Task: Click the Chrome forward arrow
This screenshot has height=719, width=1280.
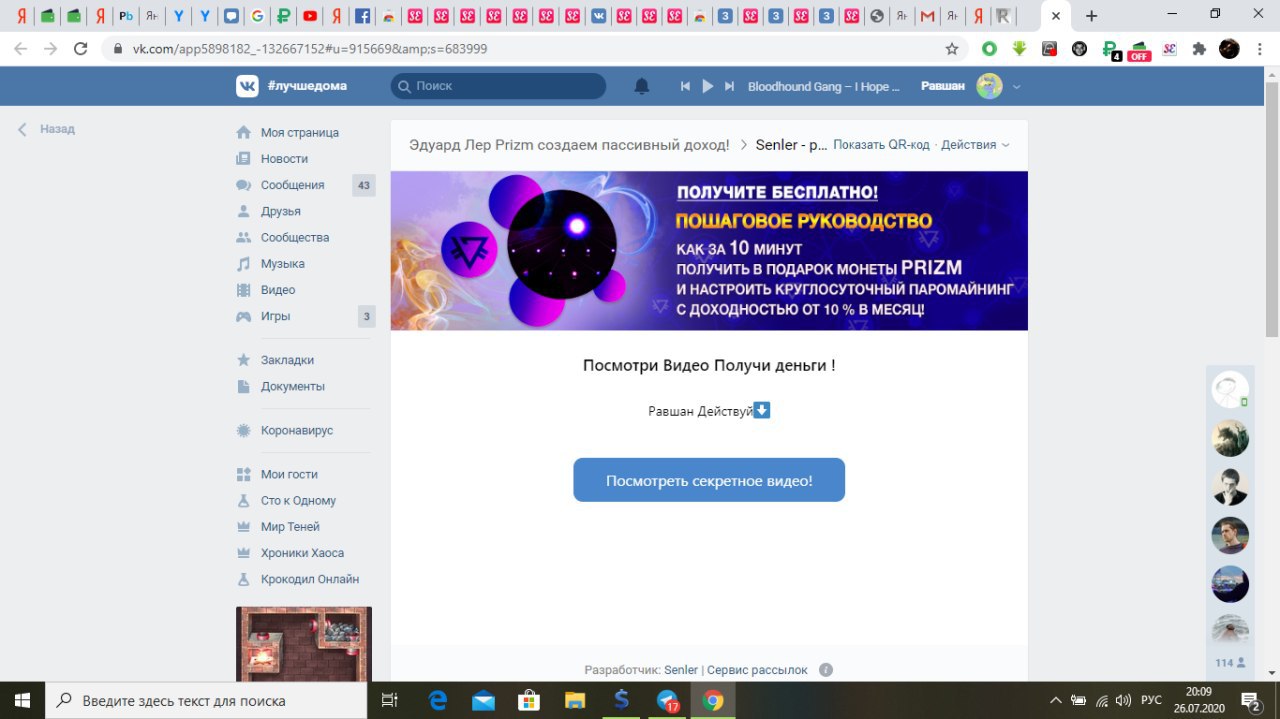Action: (x=51, y=48)
